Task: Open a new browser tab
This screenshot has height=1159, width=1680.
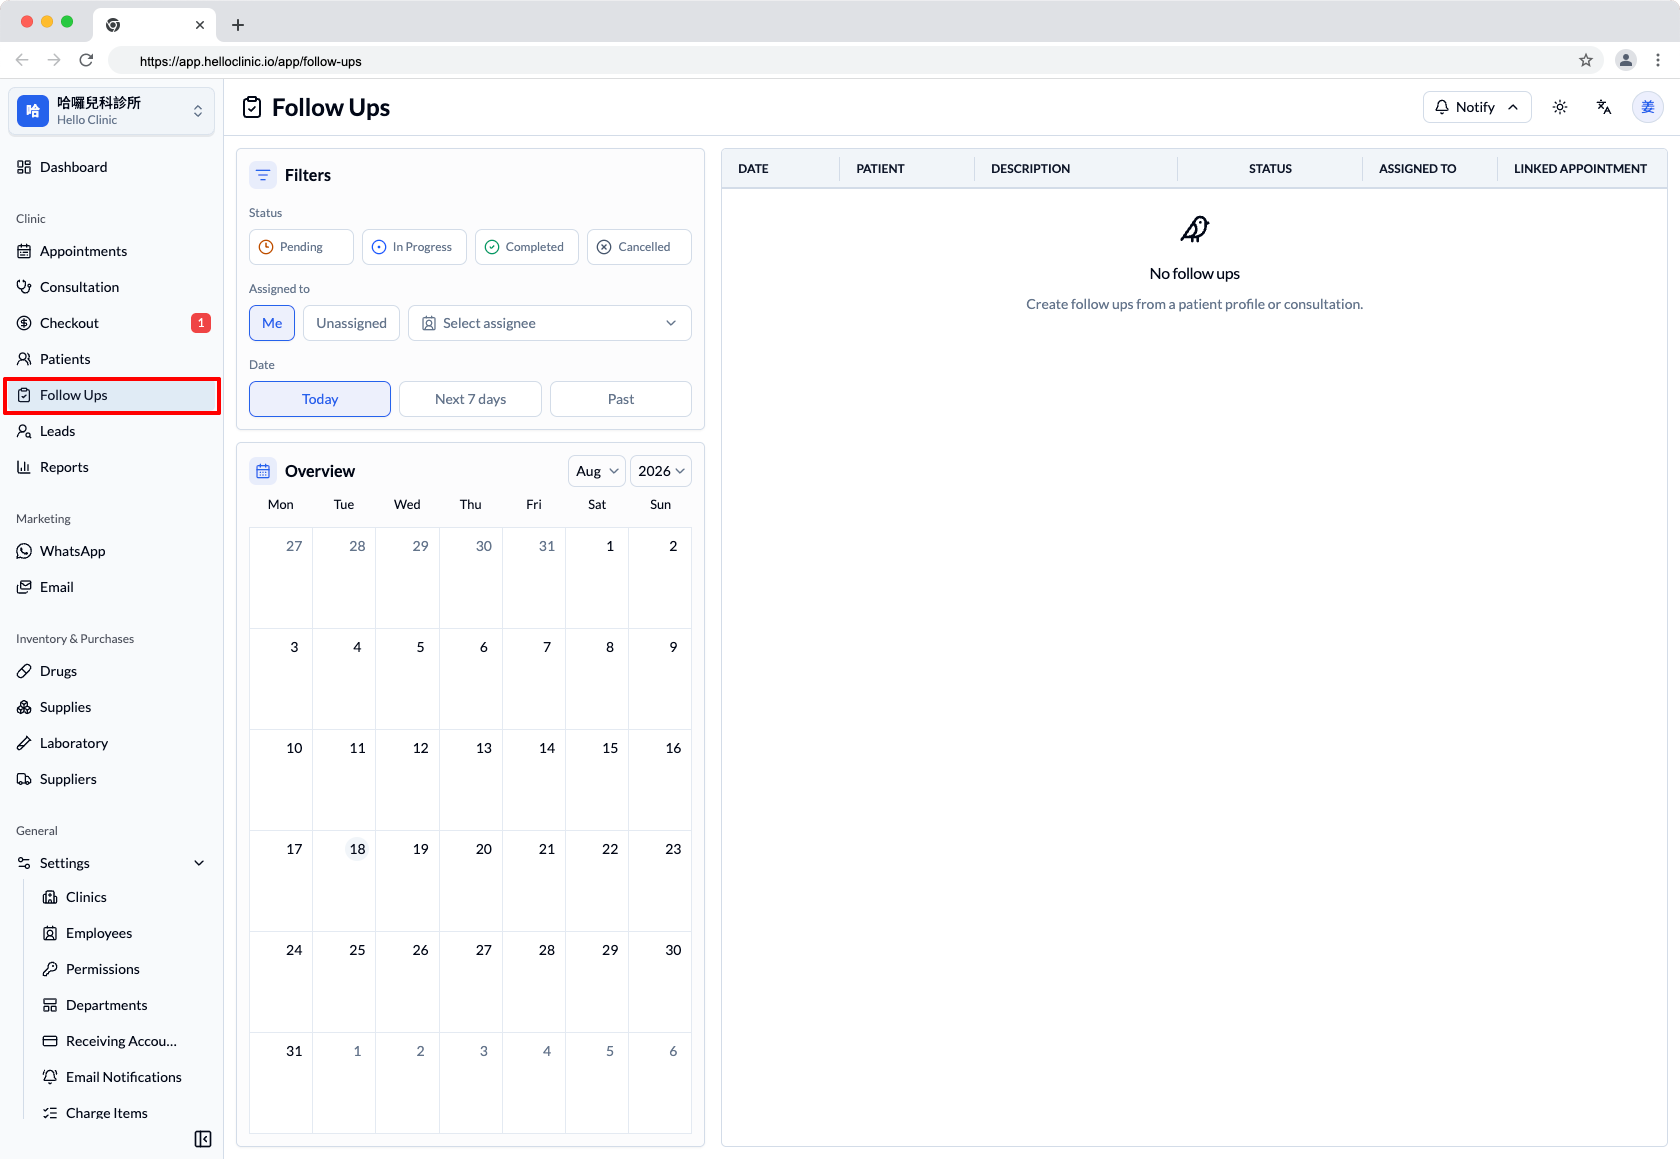Action: tap(238, 25)
